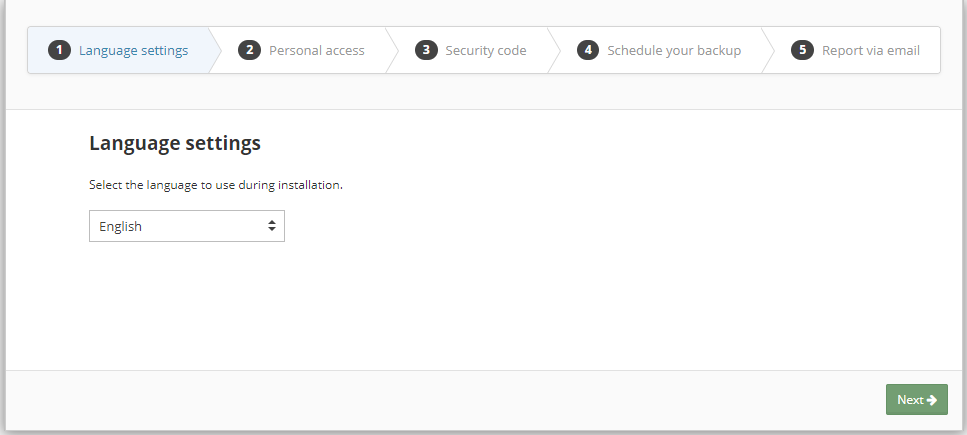Go to the Personal access step
967x435 pixels.
[x=316, y=50]
